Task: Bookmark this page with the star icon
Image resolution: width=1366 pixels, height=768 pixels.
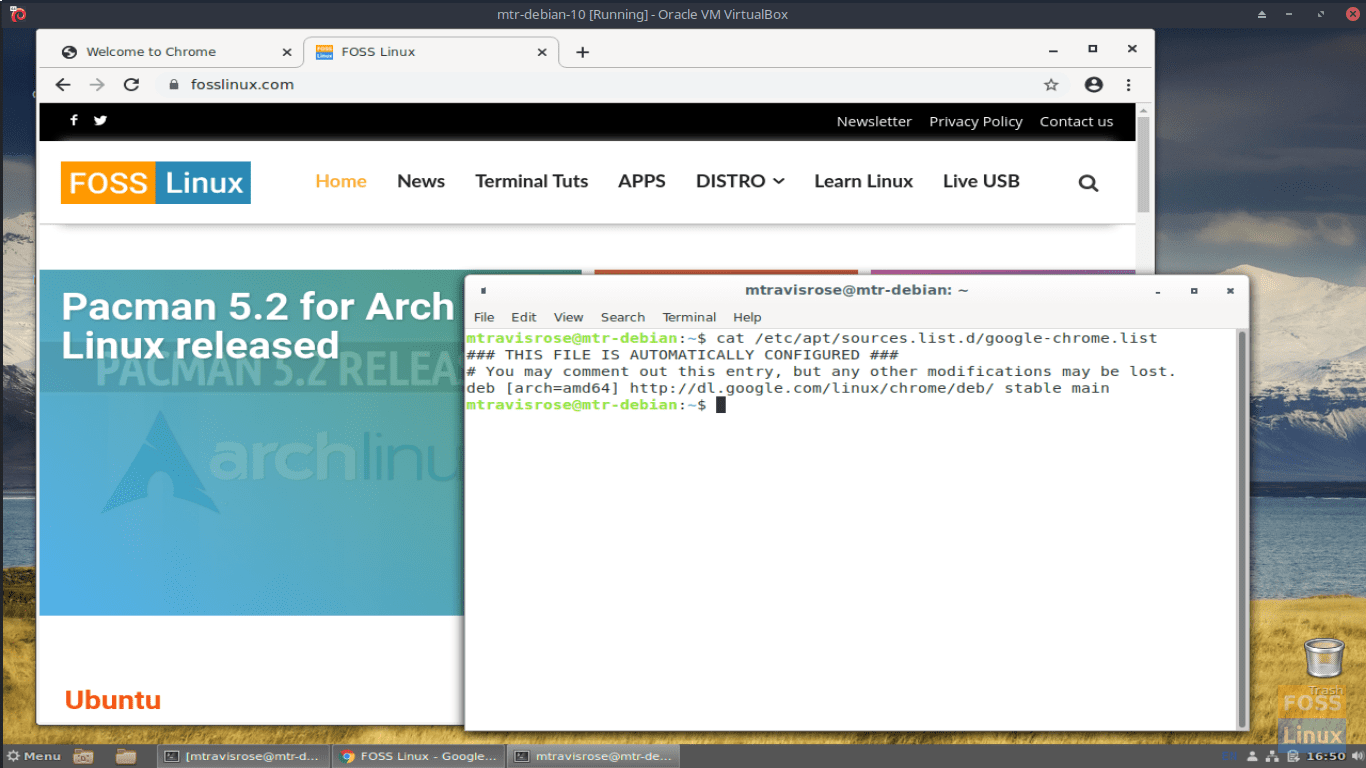Action: [x=1051, y=85]
